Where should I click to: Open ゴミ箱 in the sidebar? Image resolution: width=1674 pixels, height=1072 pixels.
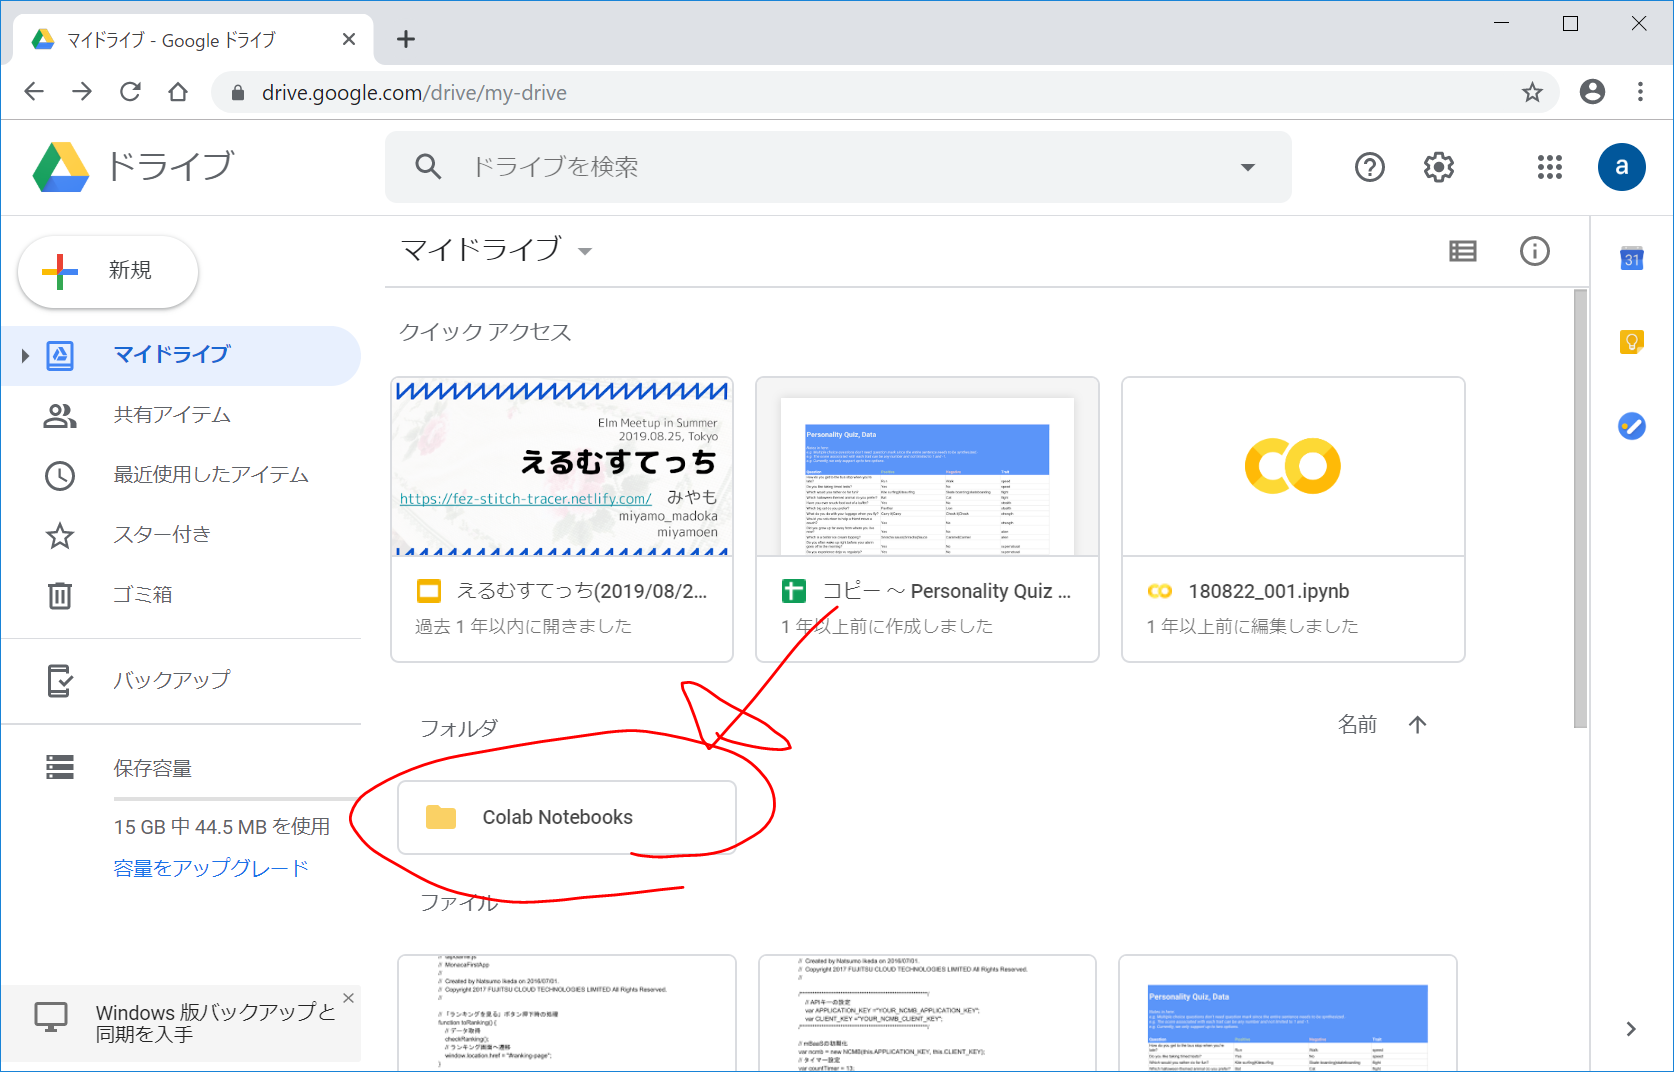tap(142, 595)
